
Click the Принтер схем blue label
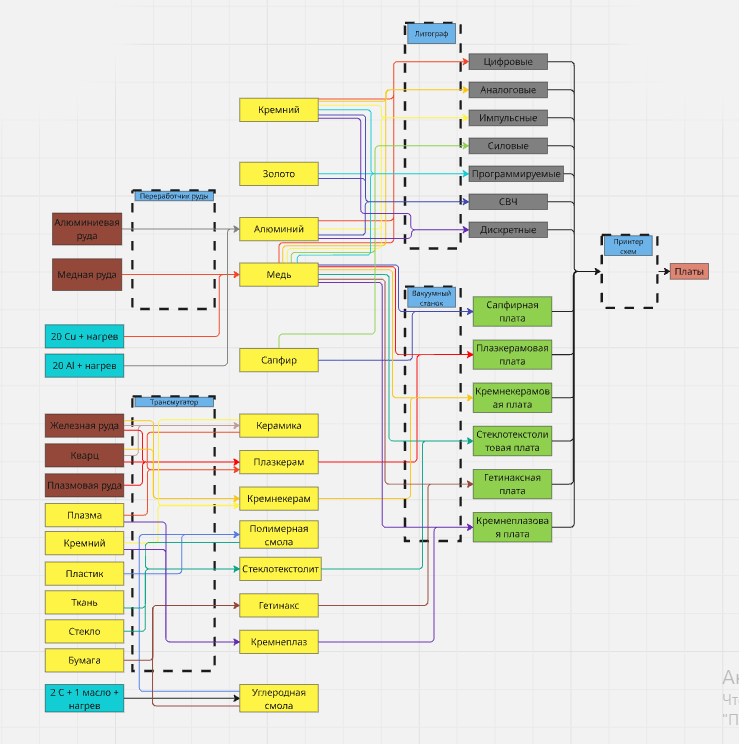628,245
